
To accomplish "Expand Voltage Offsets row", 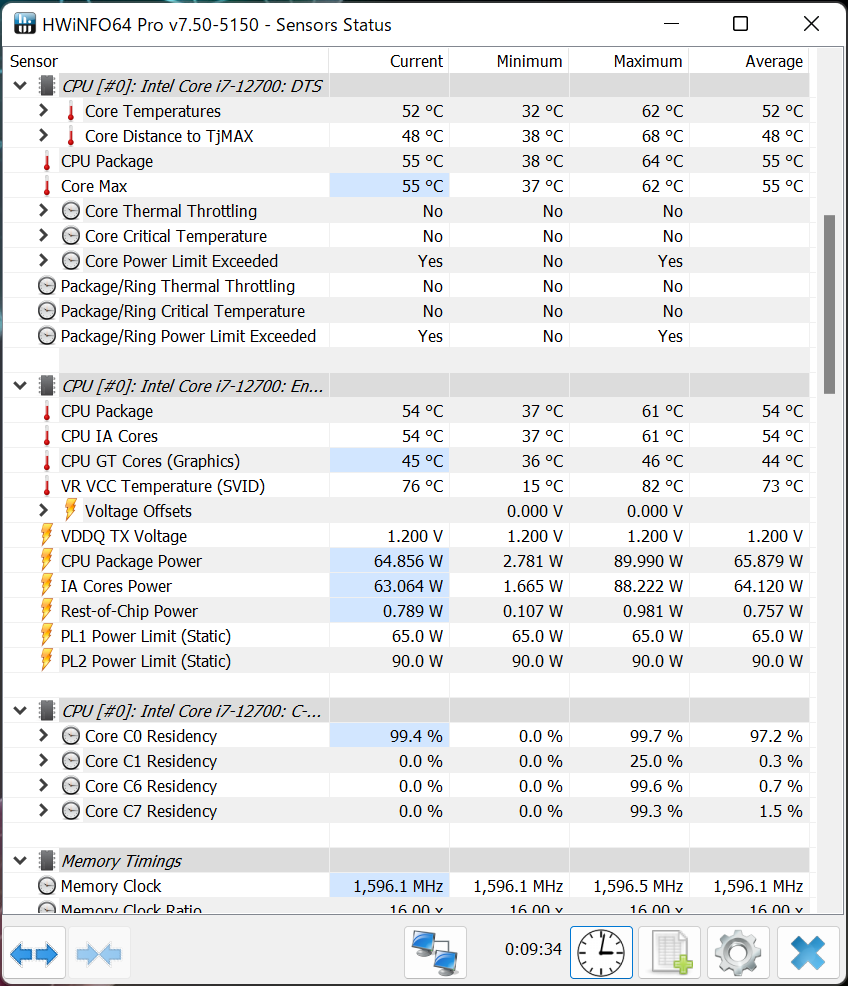I will pyautogui.click(x=43, y=511).
